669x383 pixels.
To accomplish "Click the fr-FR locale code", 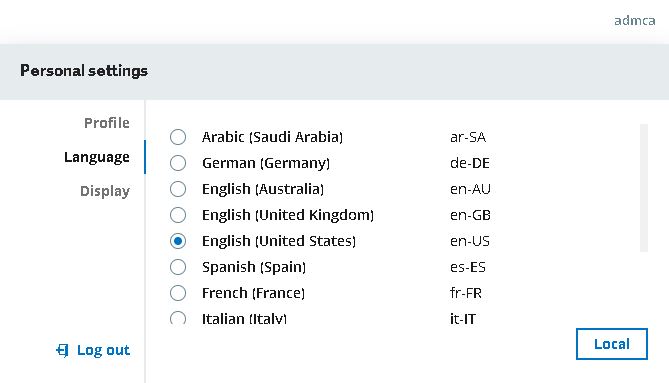I will [466, 293].
